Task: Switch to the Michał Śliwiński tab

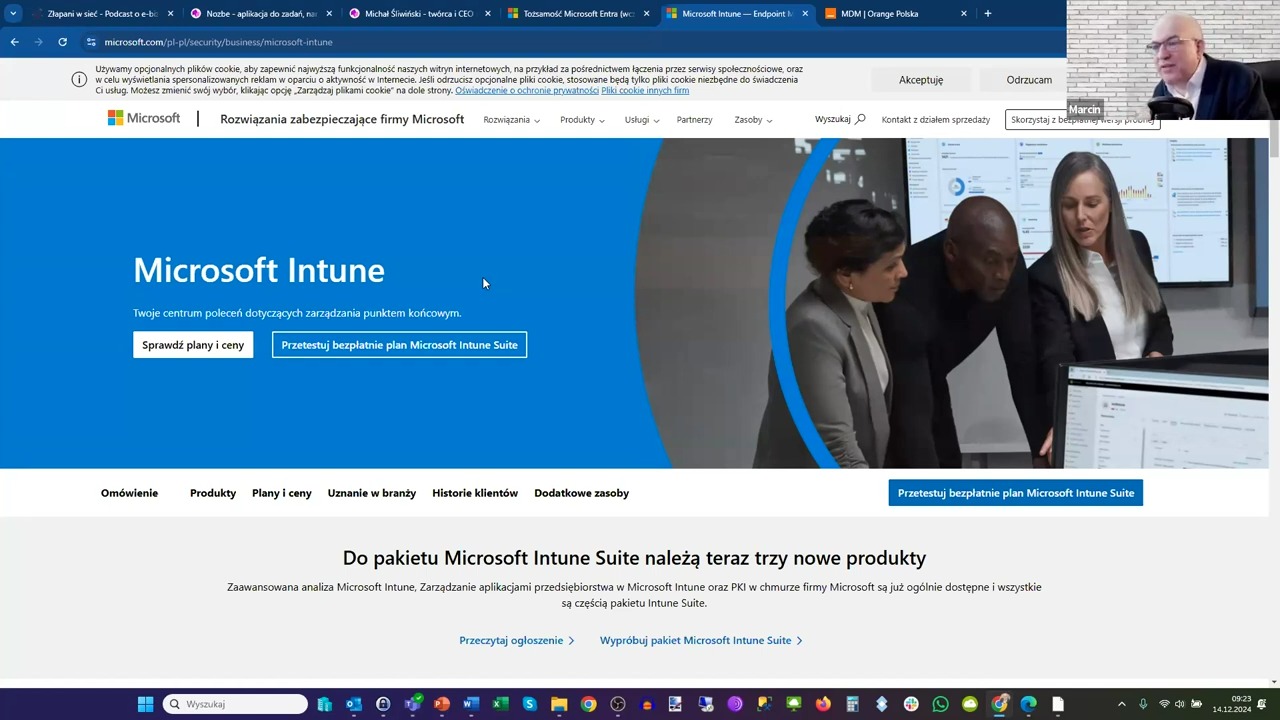Action: (418, 14)
